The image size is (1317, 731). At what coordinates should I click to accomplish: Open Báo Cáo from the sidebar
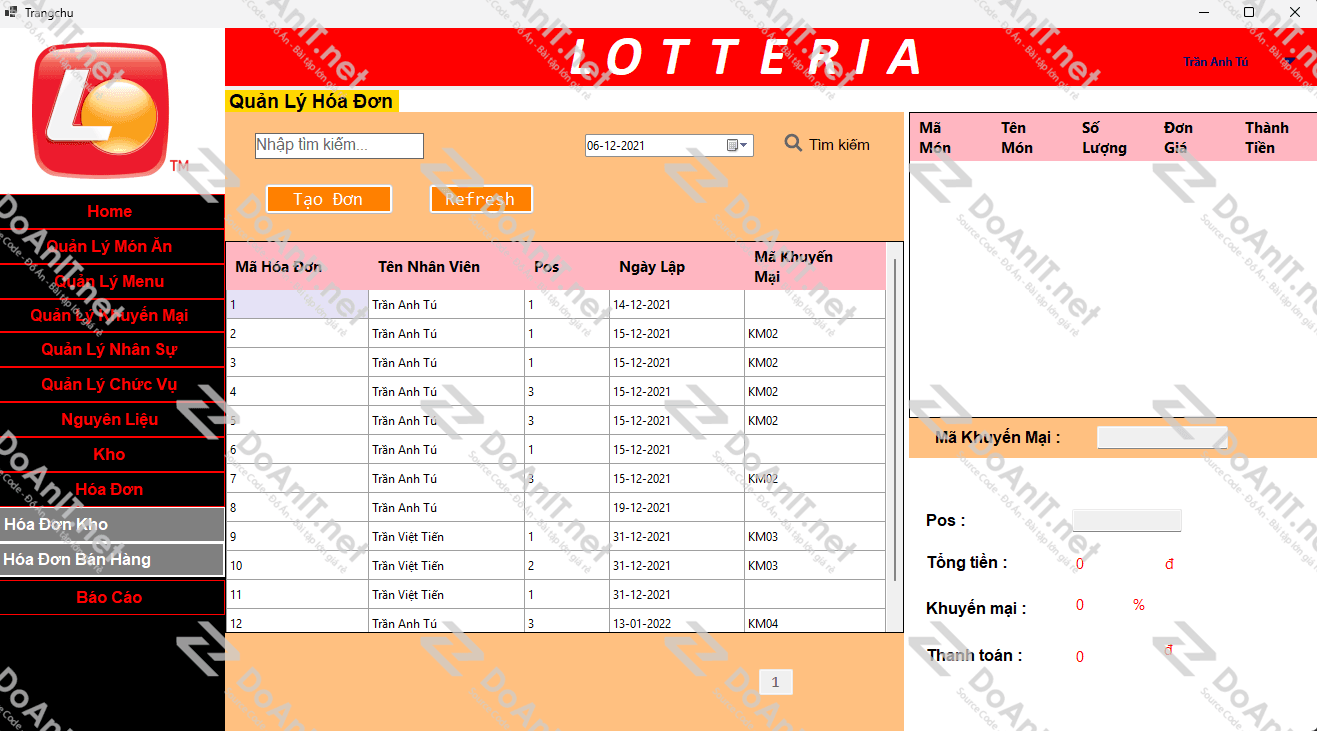(110, 598)
